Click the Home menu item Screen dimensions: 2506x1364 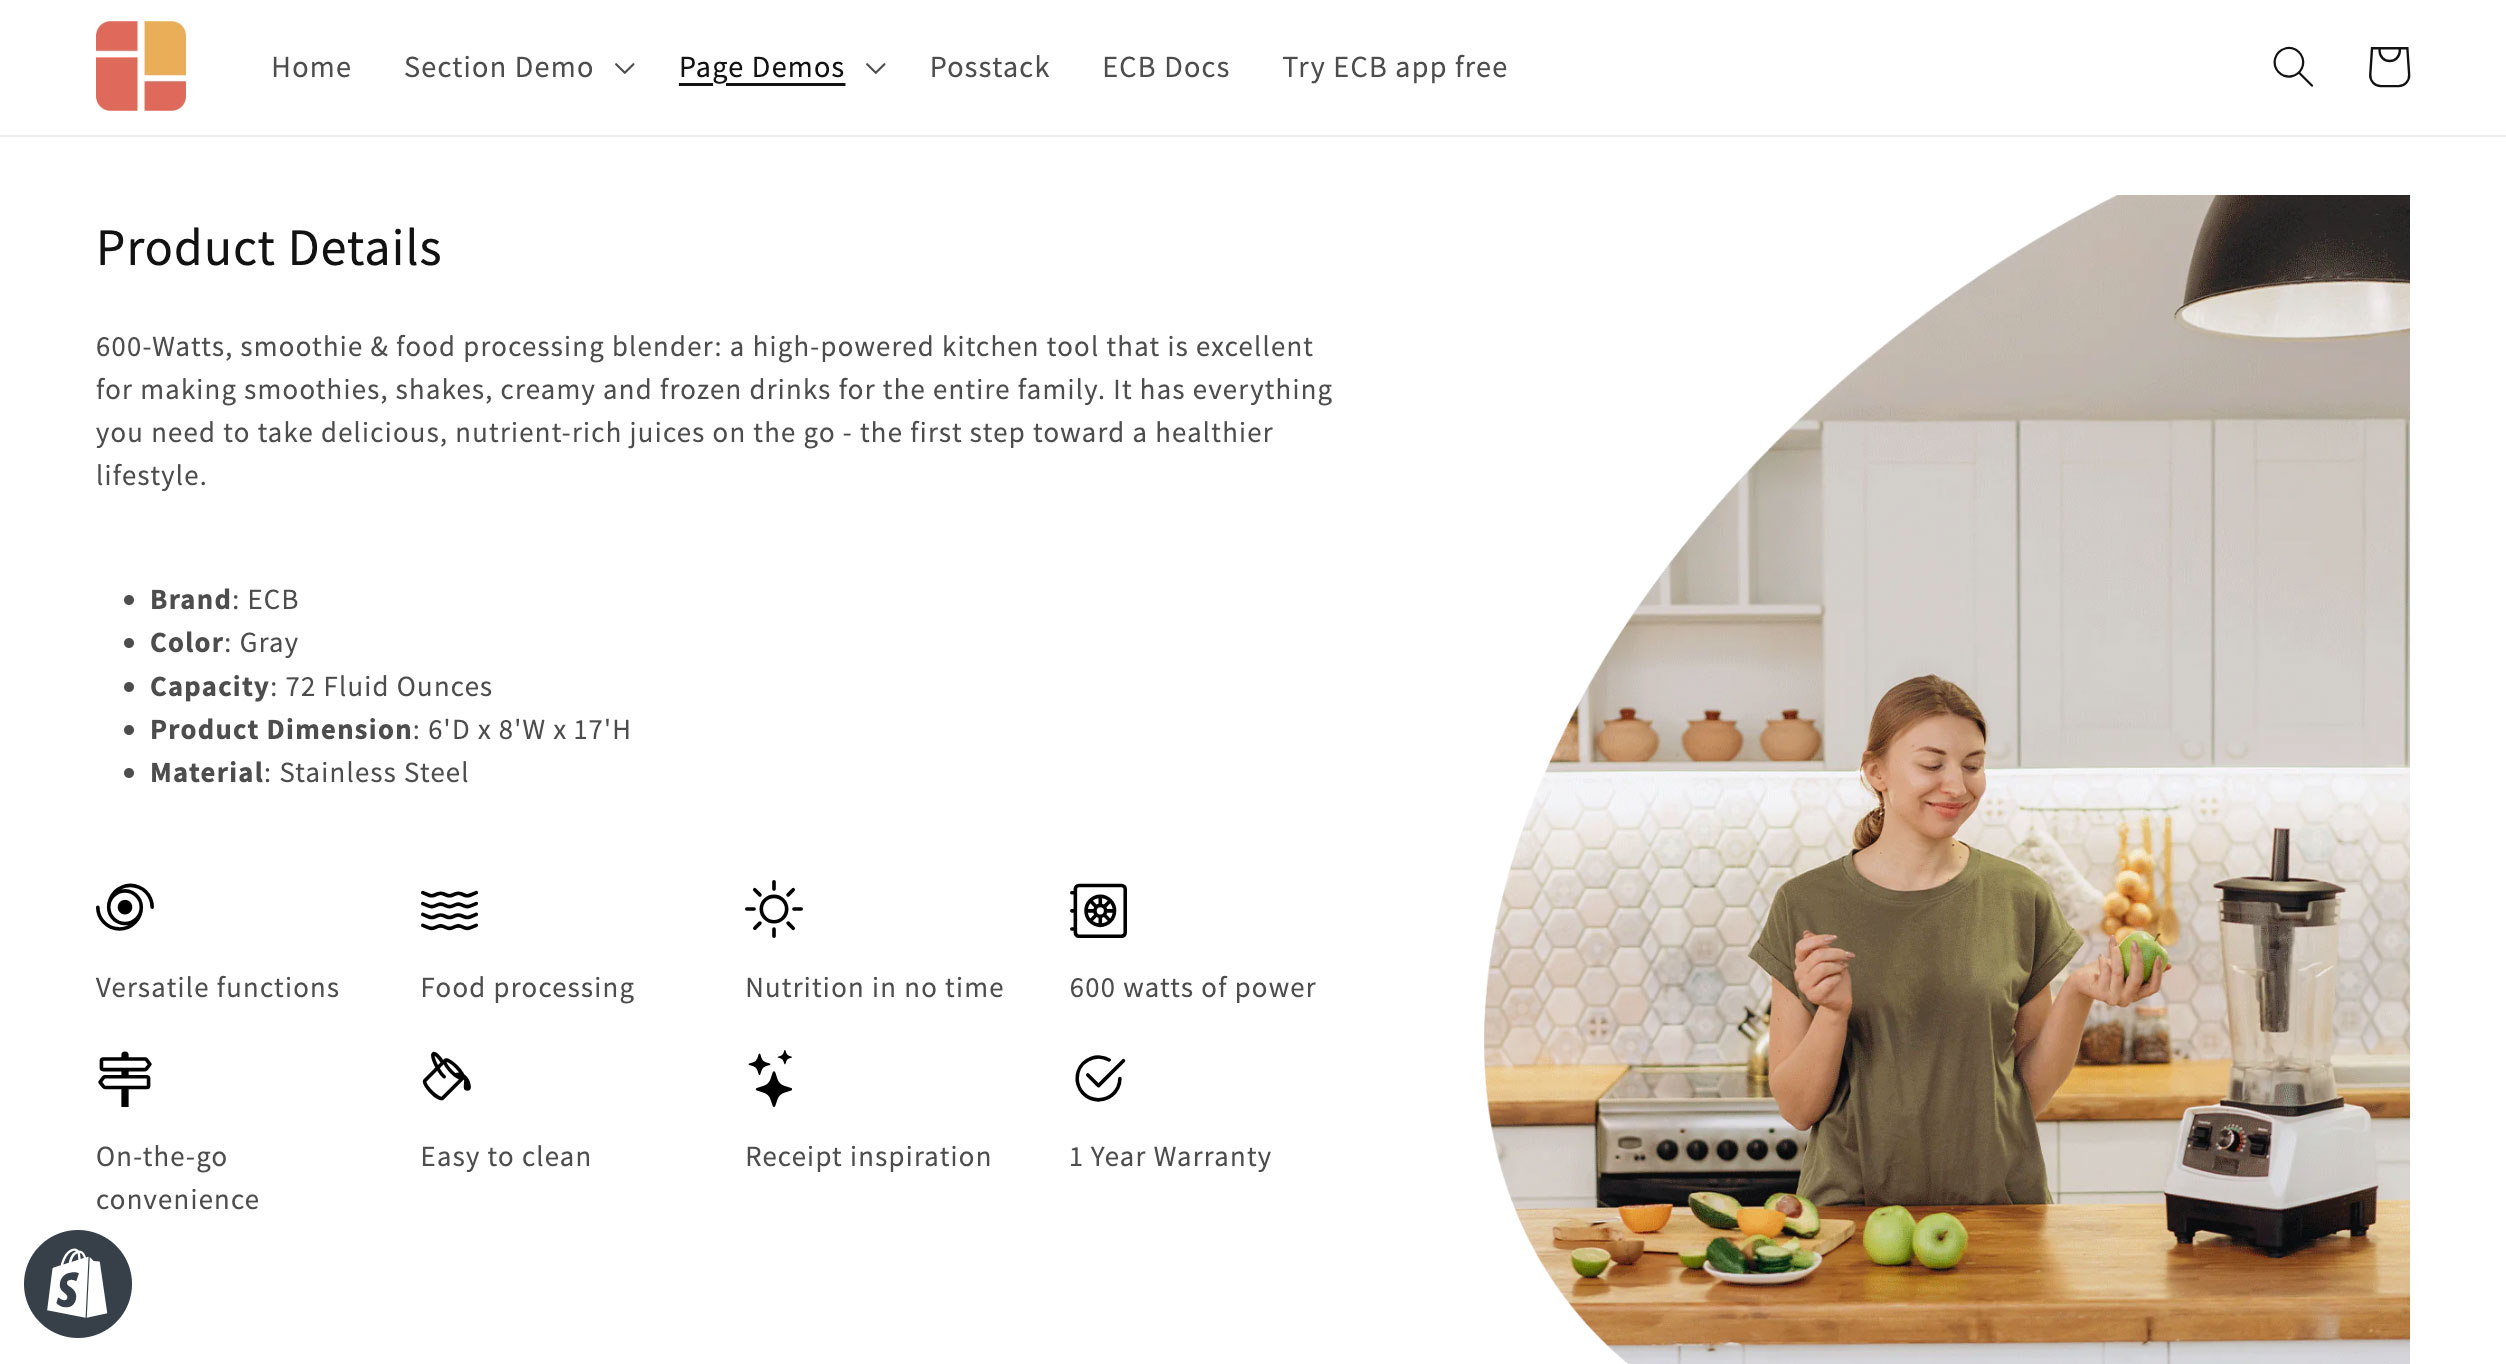(x=311, y=66)
